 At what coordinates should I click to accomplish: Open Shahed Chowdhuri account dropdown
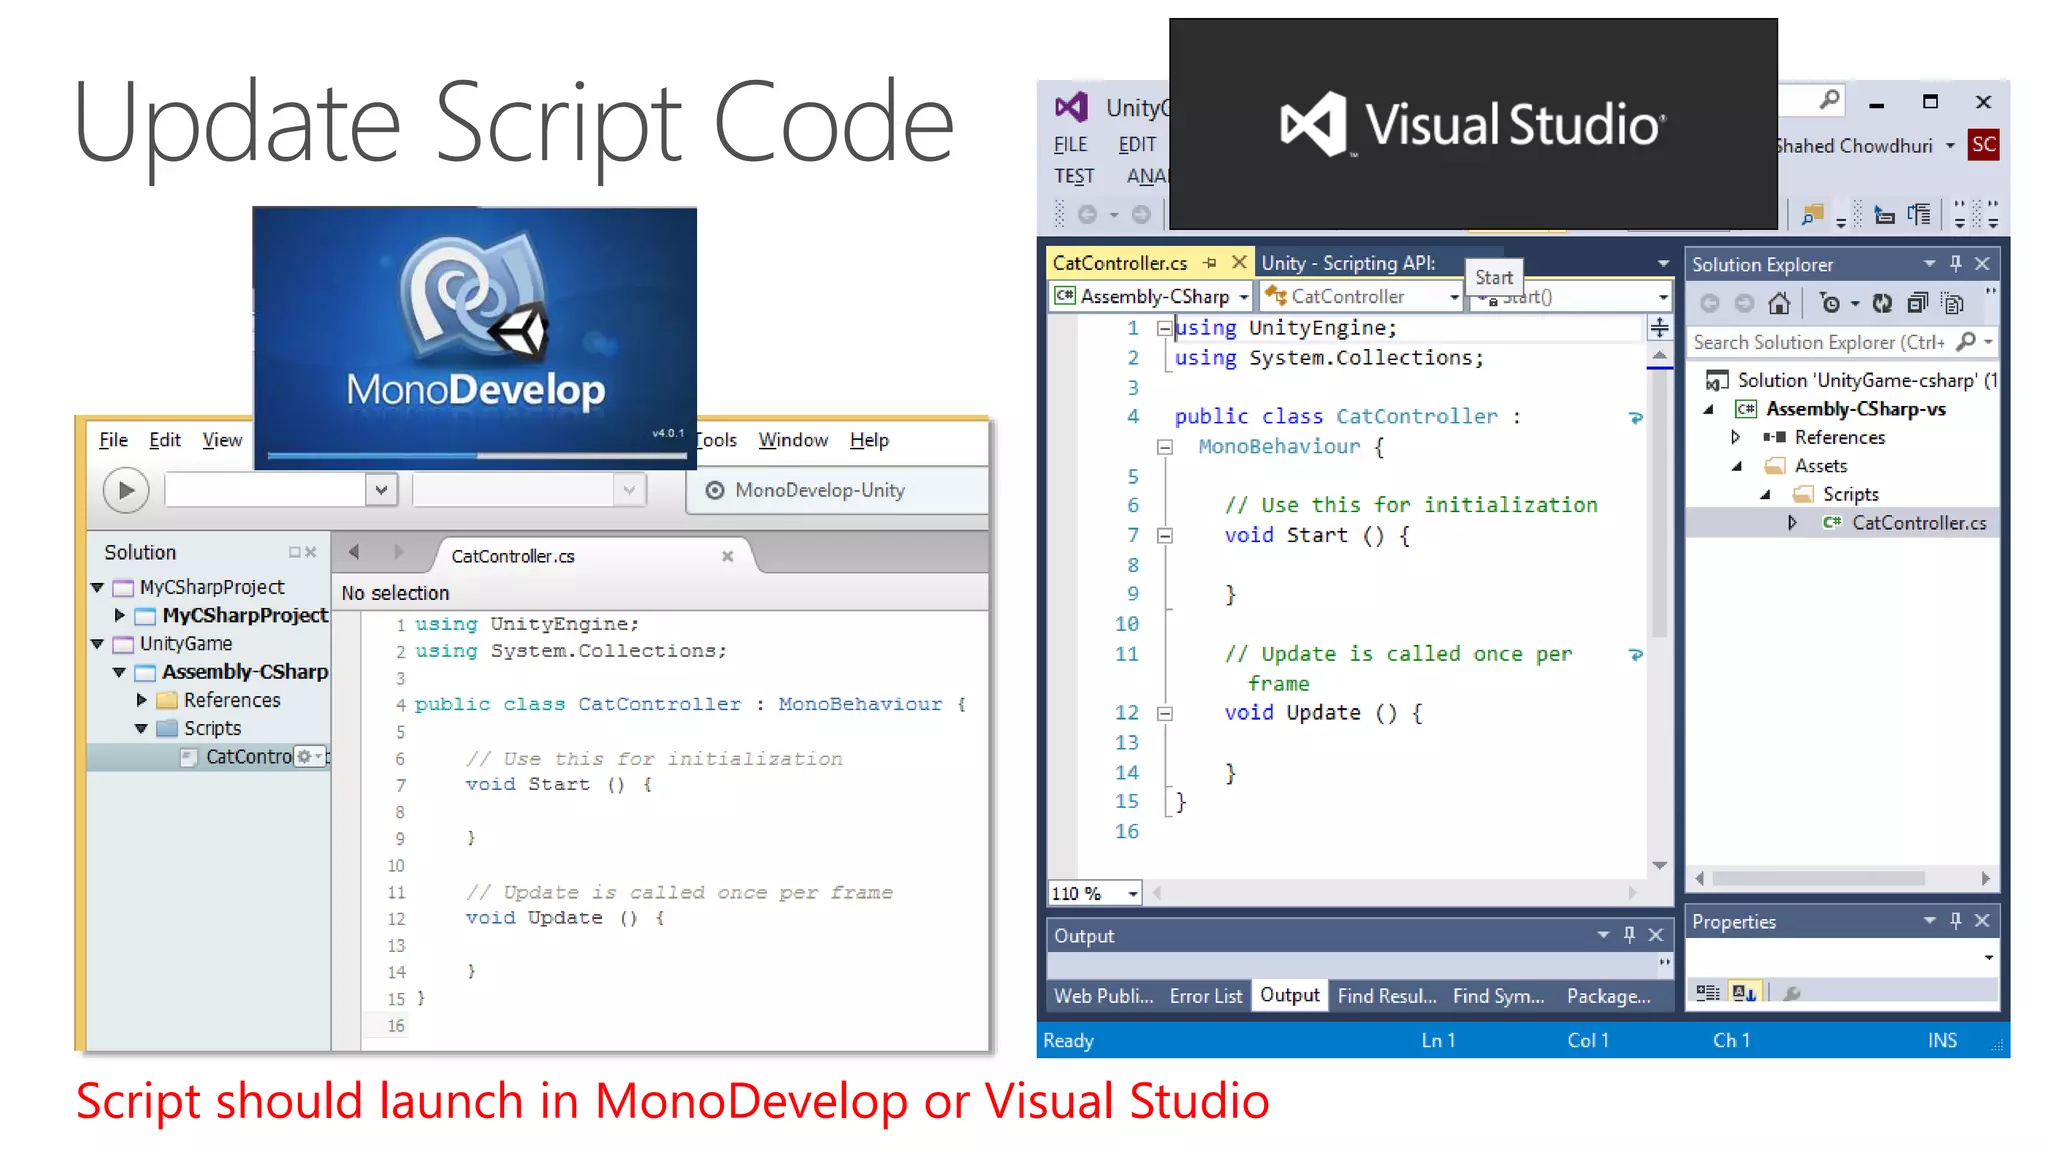tap(1950, 146)
